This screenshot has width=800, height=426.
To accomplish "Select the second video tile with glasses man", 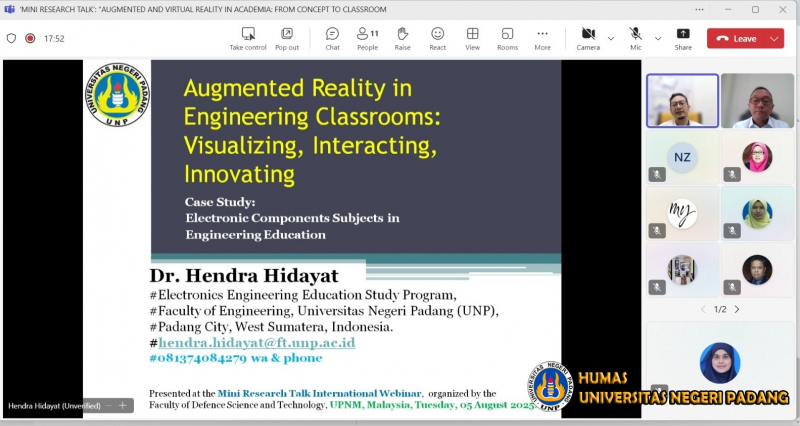I will coord(757,101).
